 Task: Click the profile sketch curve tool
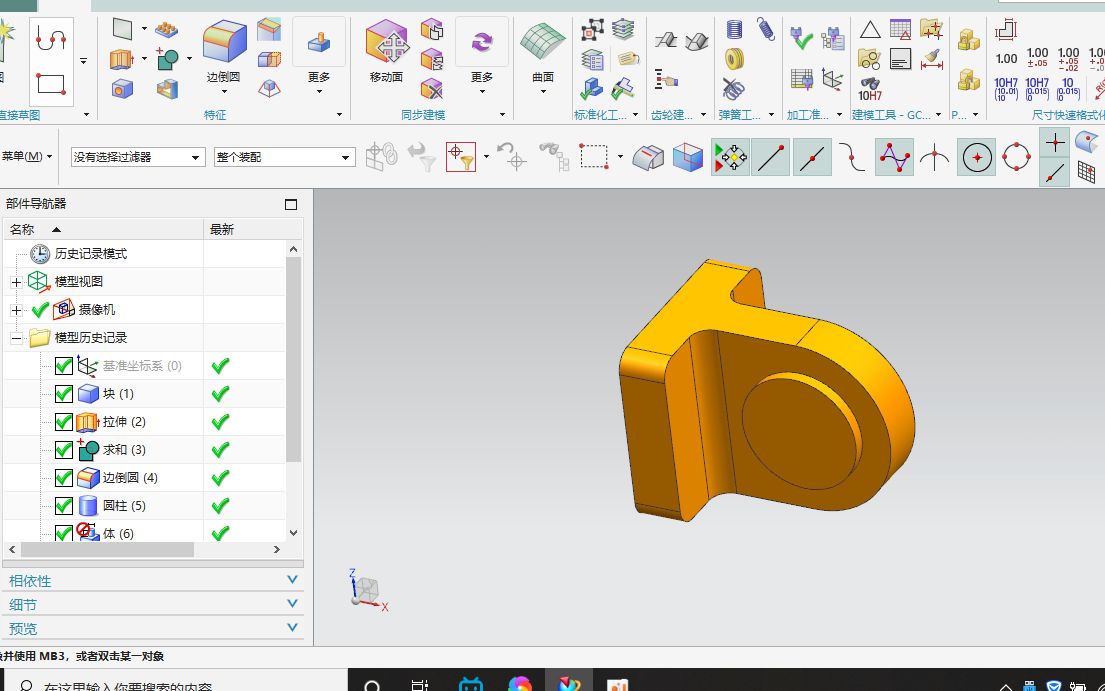click(x=51, y=38)
